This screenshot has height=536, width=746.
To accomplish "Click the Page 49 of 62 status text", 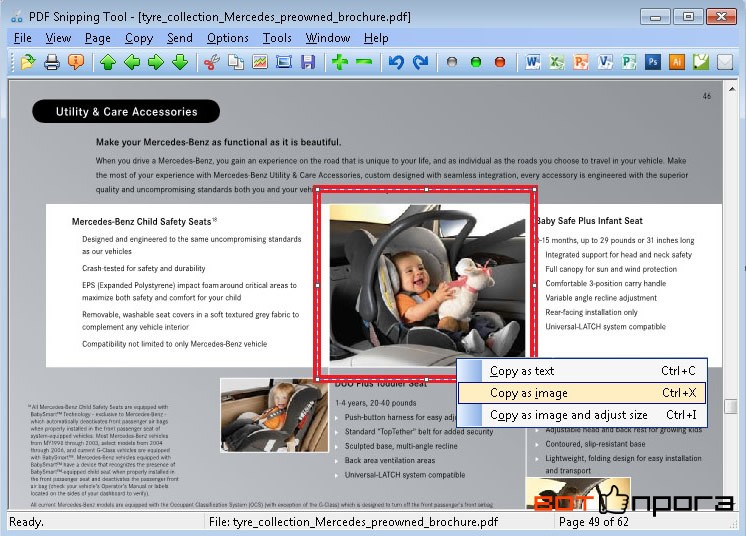I will tap(594, 522).
